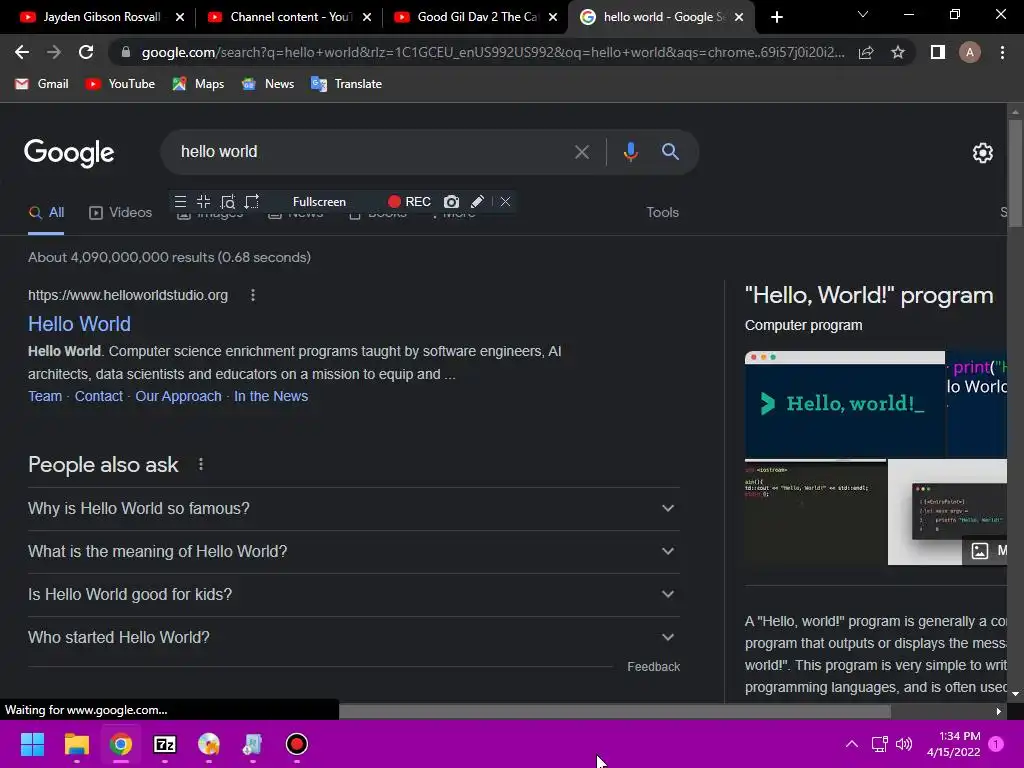1024x768 pixels.
Task: Open tab search chevron
Action: point(863,14)
